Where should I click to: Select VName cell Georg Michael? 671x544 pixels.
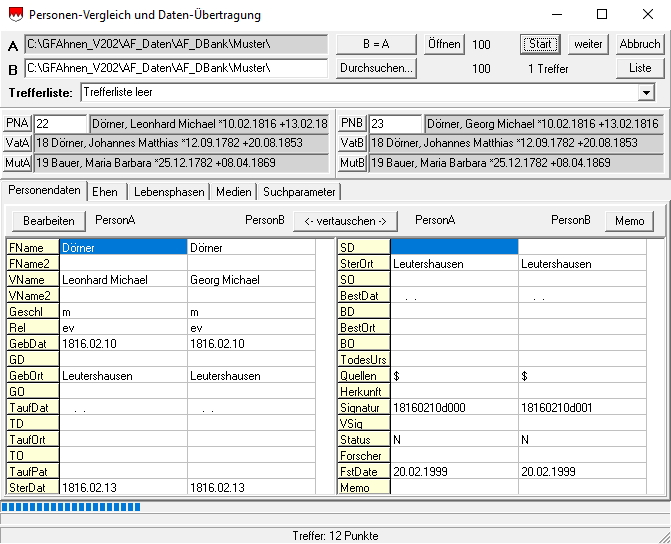click(x=251, y=279)
